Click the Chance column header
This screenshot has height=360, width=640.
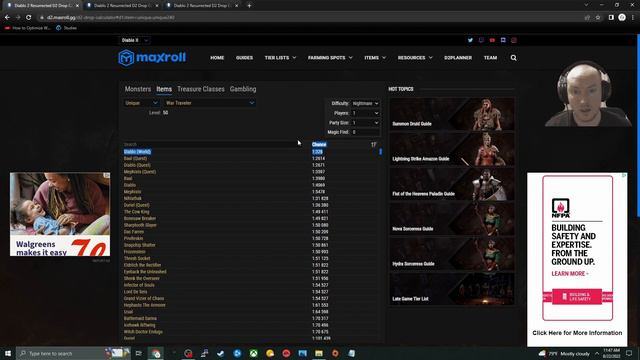[x=319, y=144]
